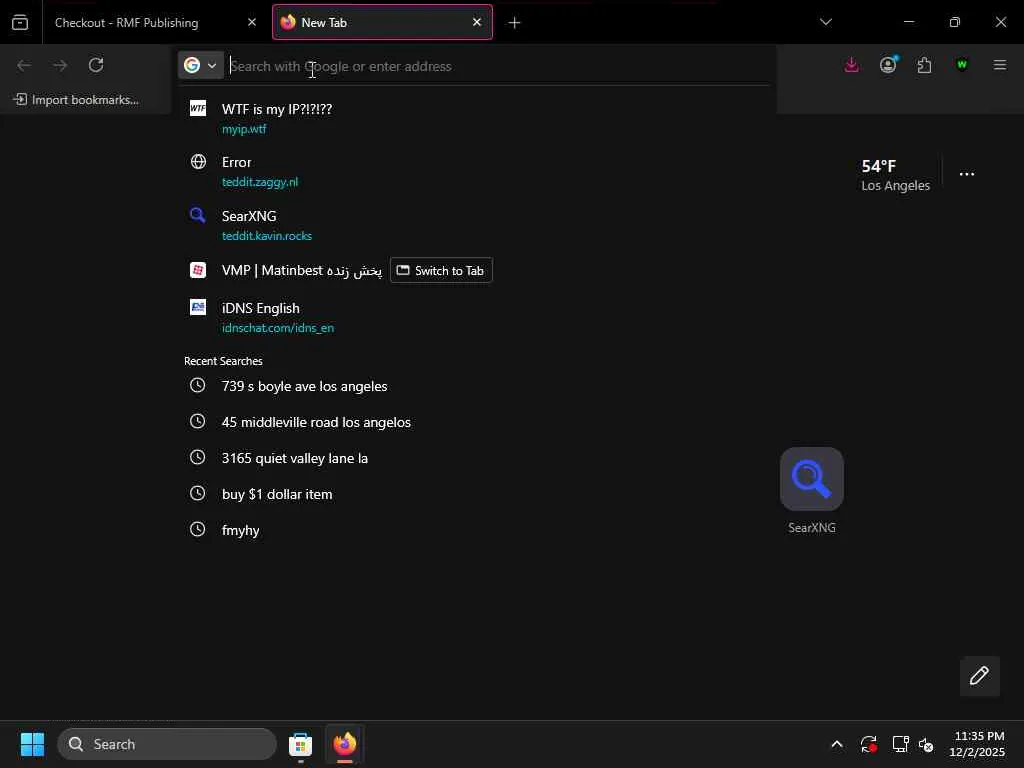Click the teddit.kavin.rocks URL
1024x768 pixels.
[266, 236]
